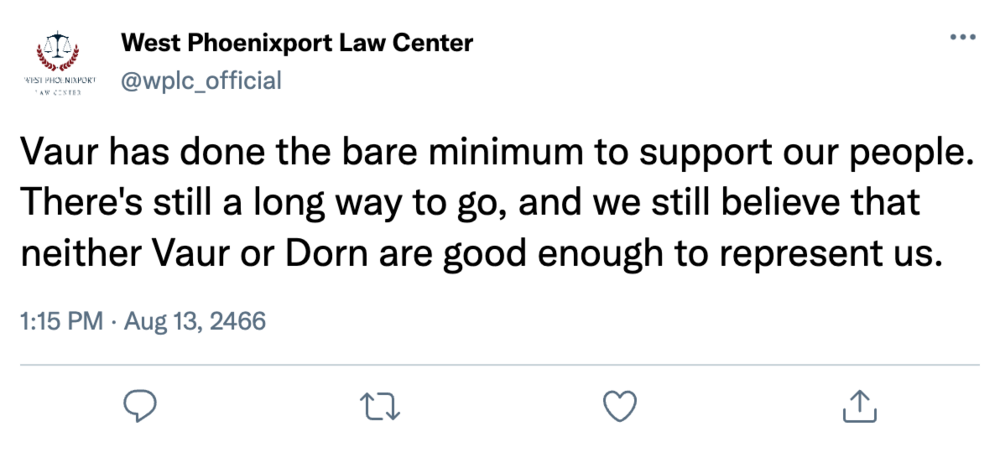The image size is (1000, 468).
Task: Open the share tray arrow icon
Action: (x=861, y=405)
